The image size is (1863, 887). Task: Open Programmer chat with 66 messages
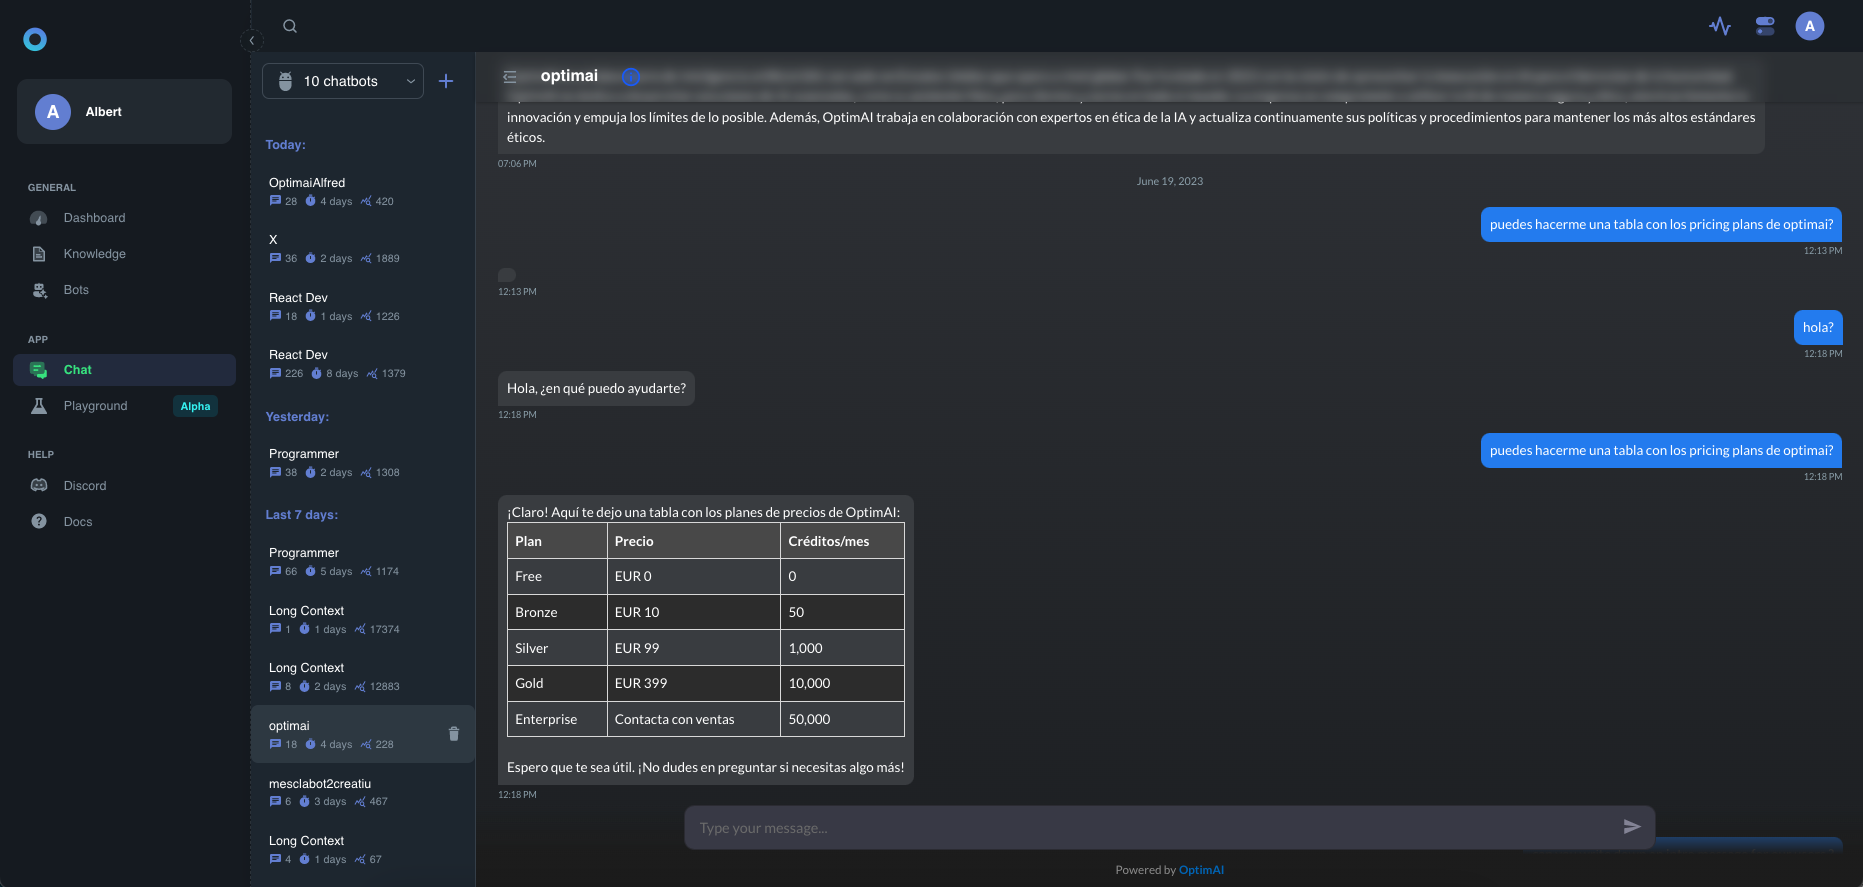(x=362, y=561)
